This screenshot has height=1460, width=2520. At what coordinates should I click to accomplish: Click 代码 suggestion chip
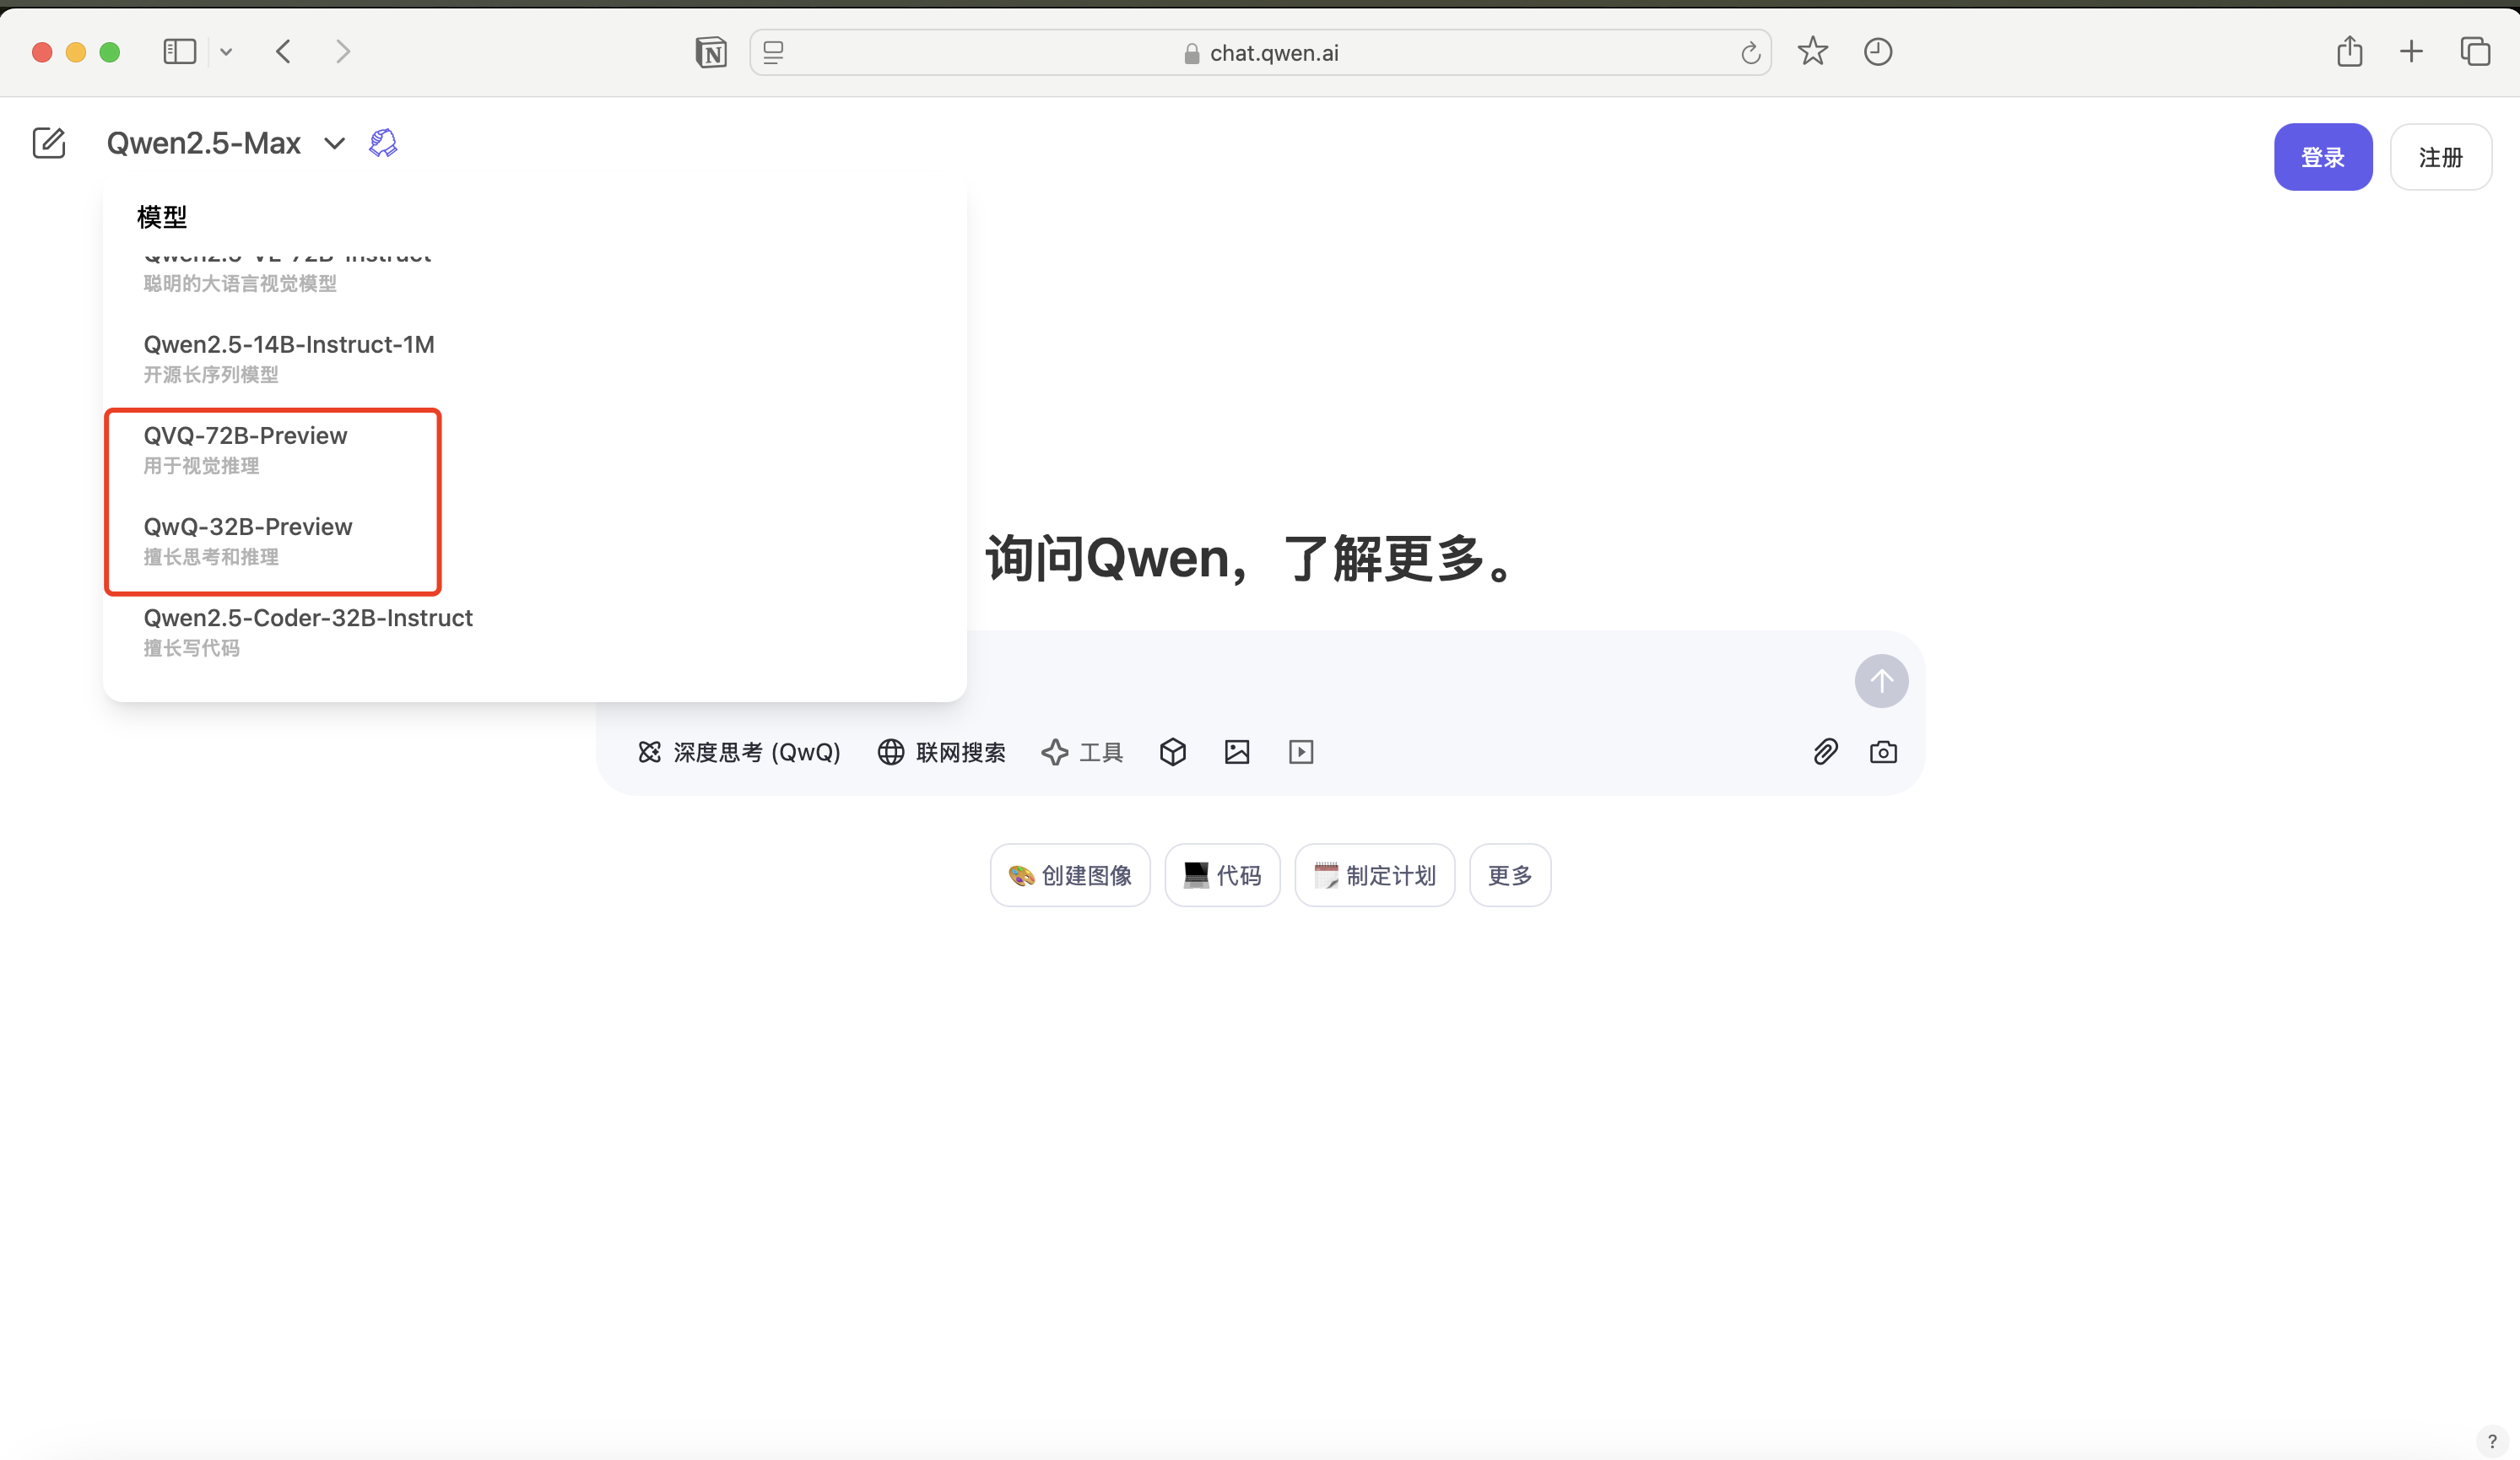1222,875
